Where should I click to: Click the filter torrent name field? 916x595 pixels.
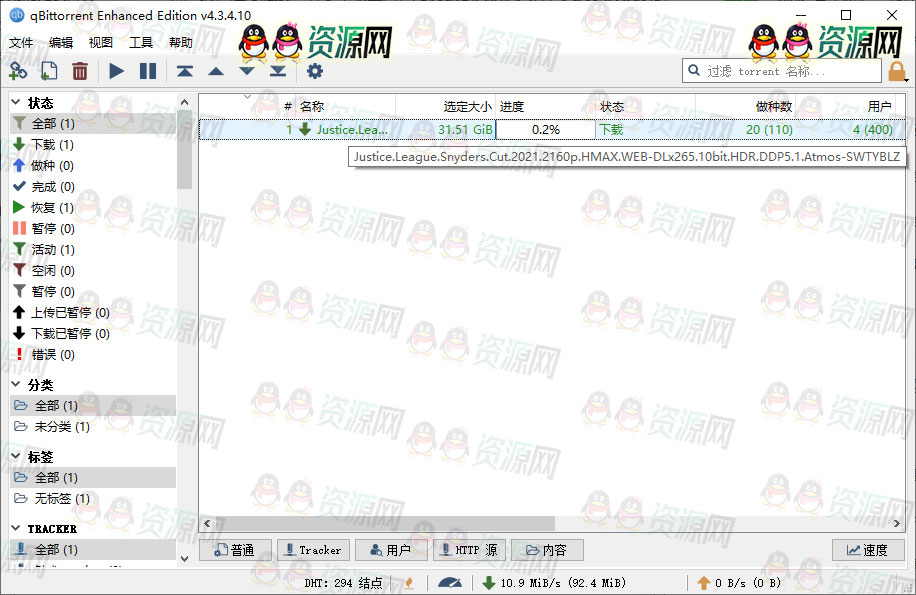coord(782,71)
